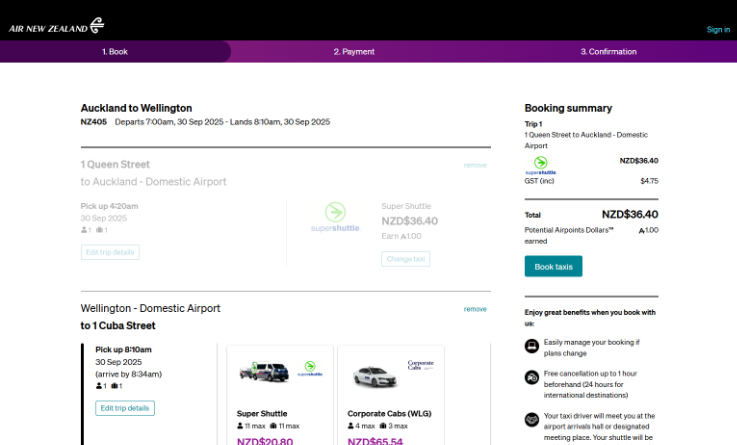
Task: Click Super Shuttle logo in Booking summary
Action: click(x=540, y=165)
